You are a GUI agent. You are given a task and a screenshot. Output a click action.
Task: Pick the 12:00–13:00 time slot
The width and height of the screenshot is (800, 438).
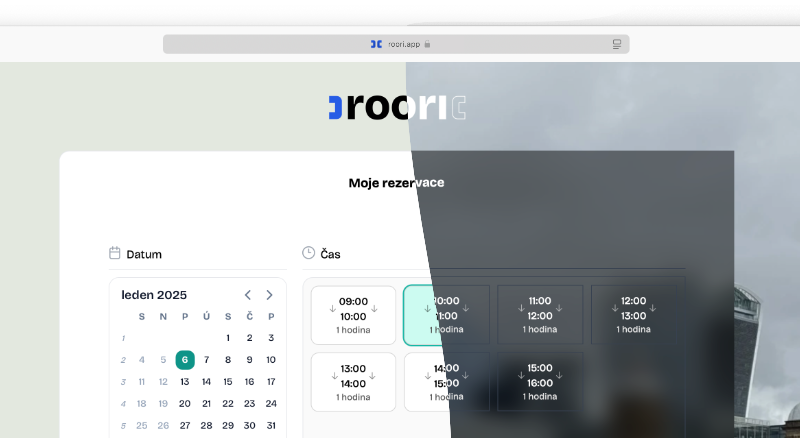633,315
